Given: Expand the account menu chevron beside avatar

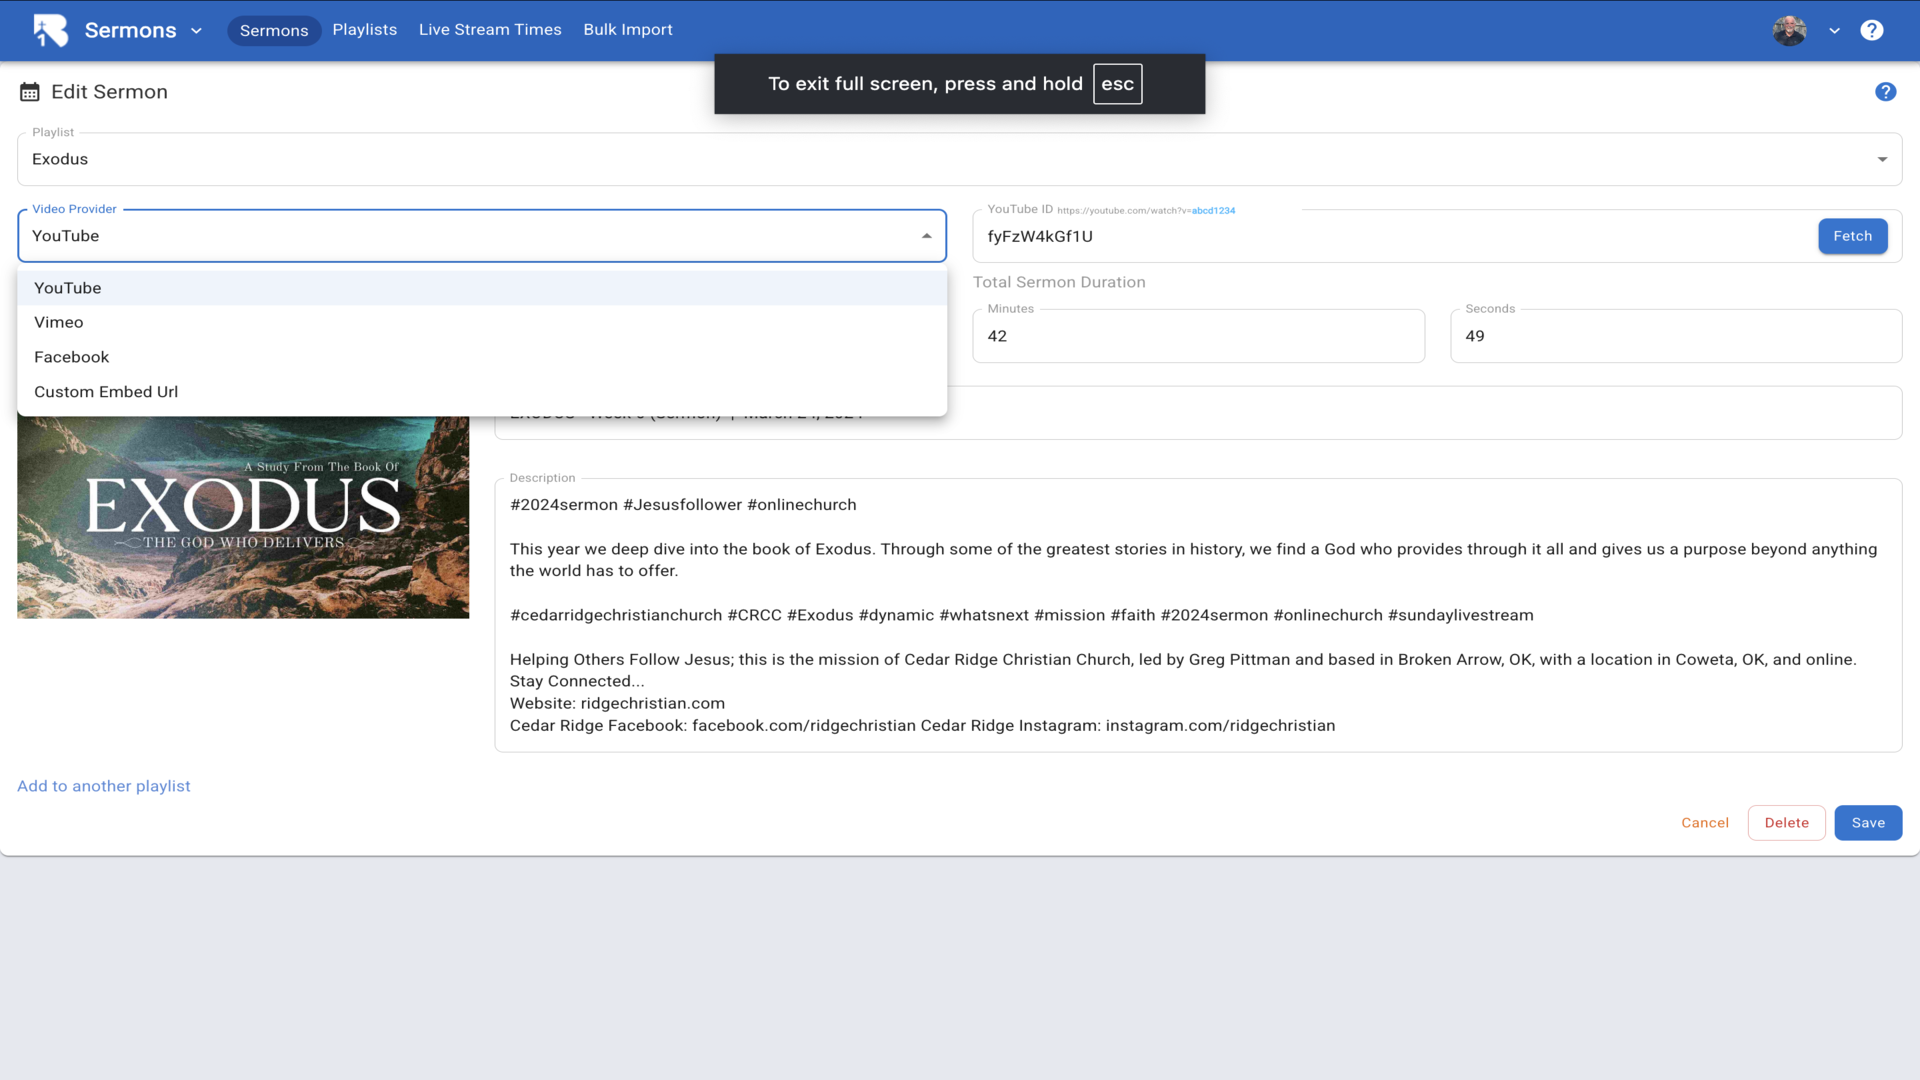Looking at the screenshot, I should 1834,31.
